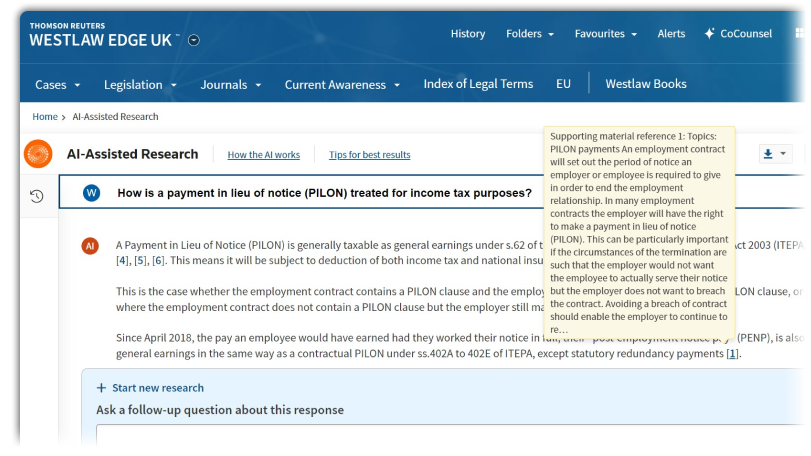The image size is (811, 456).
Task: Open 'Tips for best results' link
Action: point(369,155)
